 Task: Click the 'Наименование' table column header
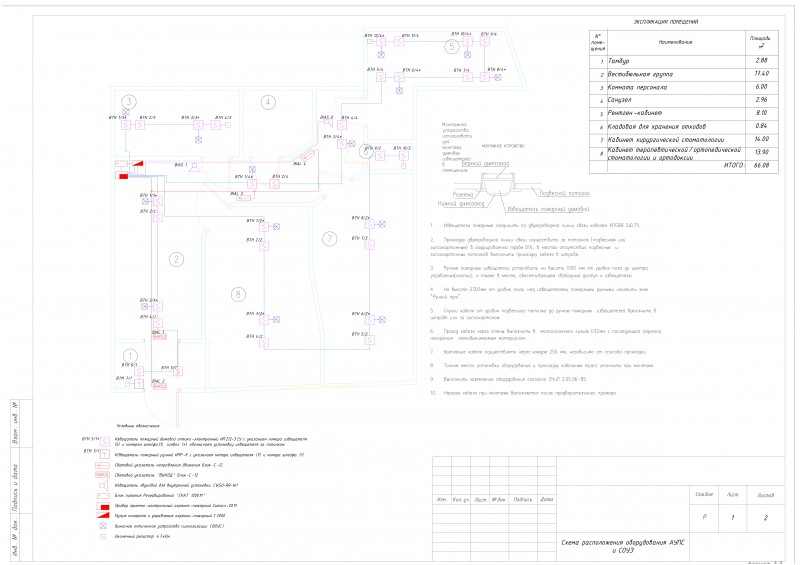(676, 42)
